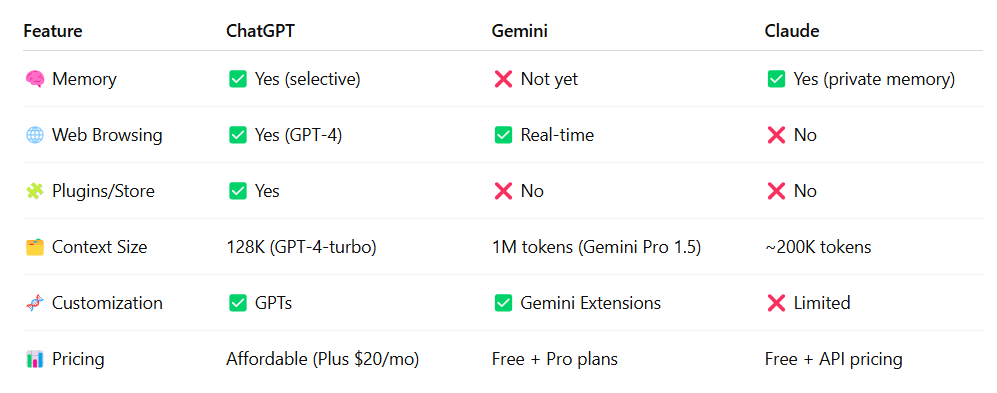Image resolution: width=997 pixels, height=393 pixels.
Task: Click the 1M tokens (Gemini Pro 1.5) text
Action: [x=596, y=247]
